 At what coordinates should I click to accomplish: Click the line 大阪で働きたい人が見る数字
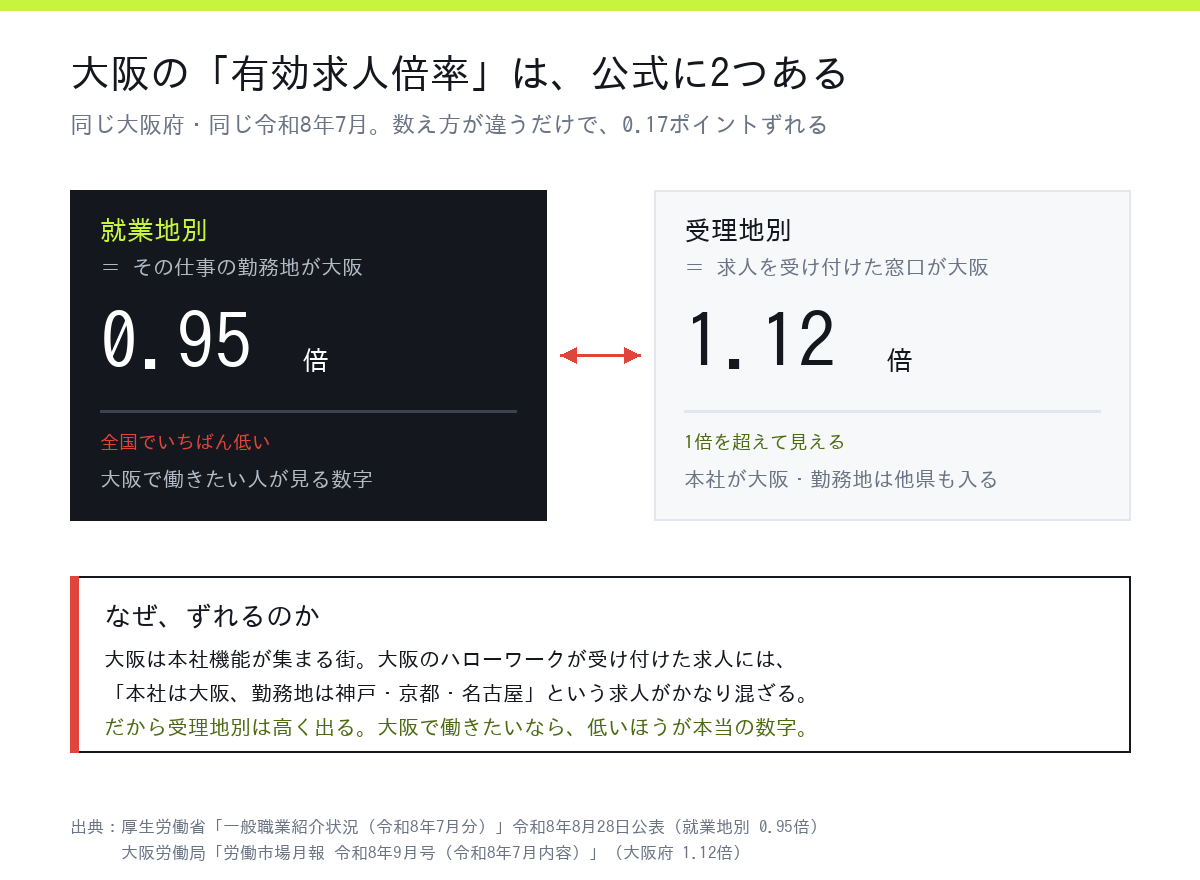[236, 479]
